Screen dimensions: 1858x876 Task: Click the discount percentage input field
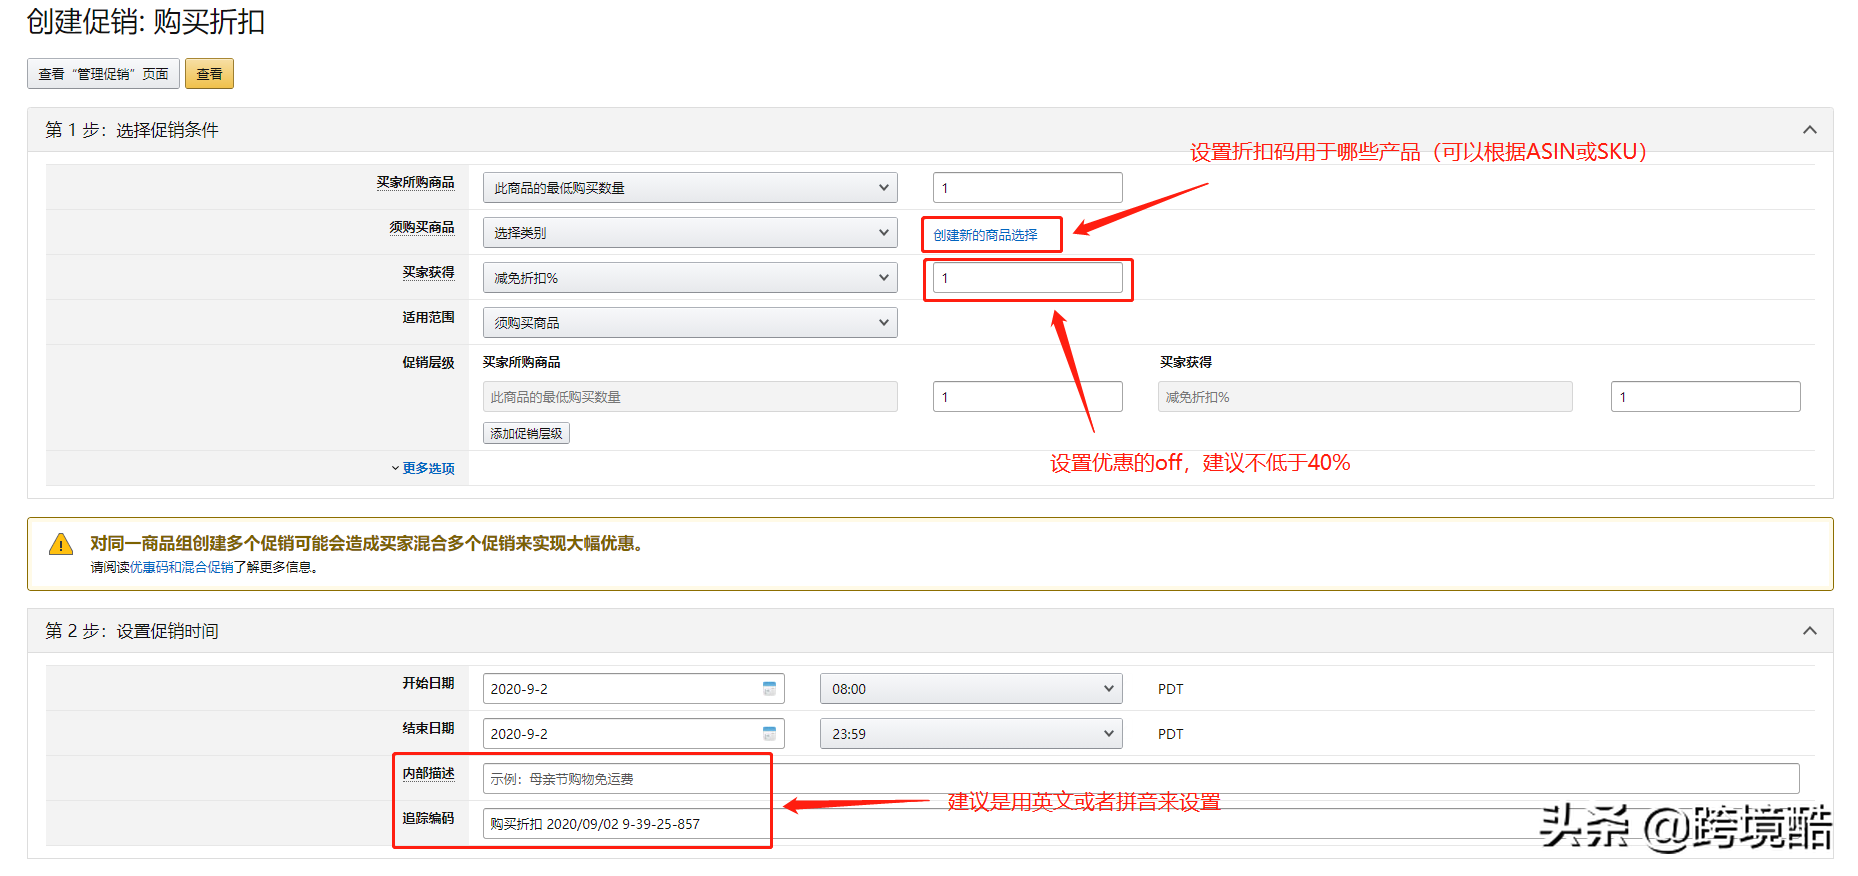[1027, 278]
